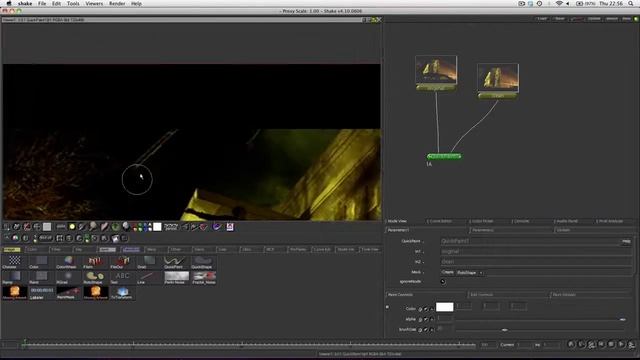The height and width of the screenshot is (360, 640).
Task: Select the green QuickPaint1 node in Node View
Action: click(444, 156)
